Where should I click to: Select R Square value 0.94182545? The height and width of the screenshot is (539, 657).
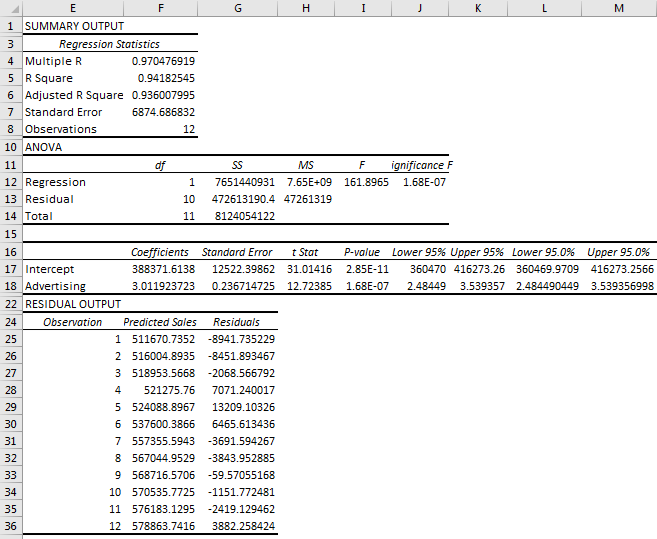[166, 78]
